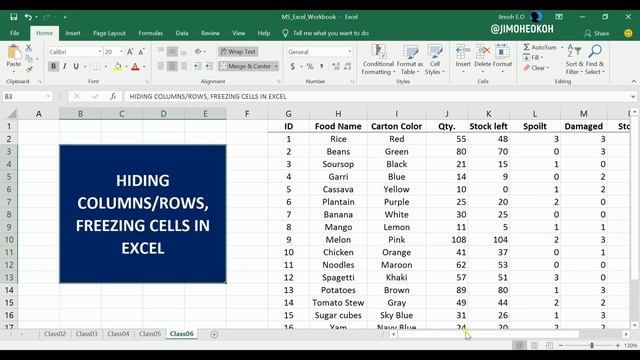Image resolution: width=640 pixels, height=360 pixels.
Task: Toggle Bold formatting
Action: pos(53,66)
